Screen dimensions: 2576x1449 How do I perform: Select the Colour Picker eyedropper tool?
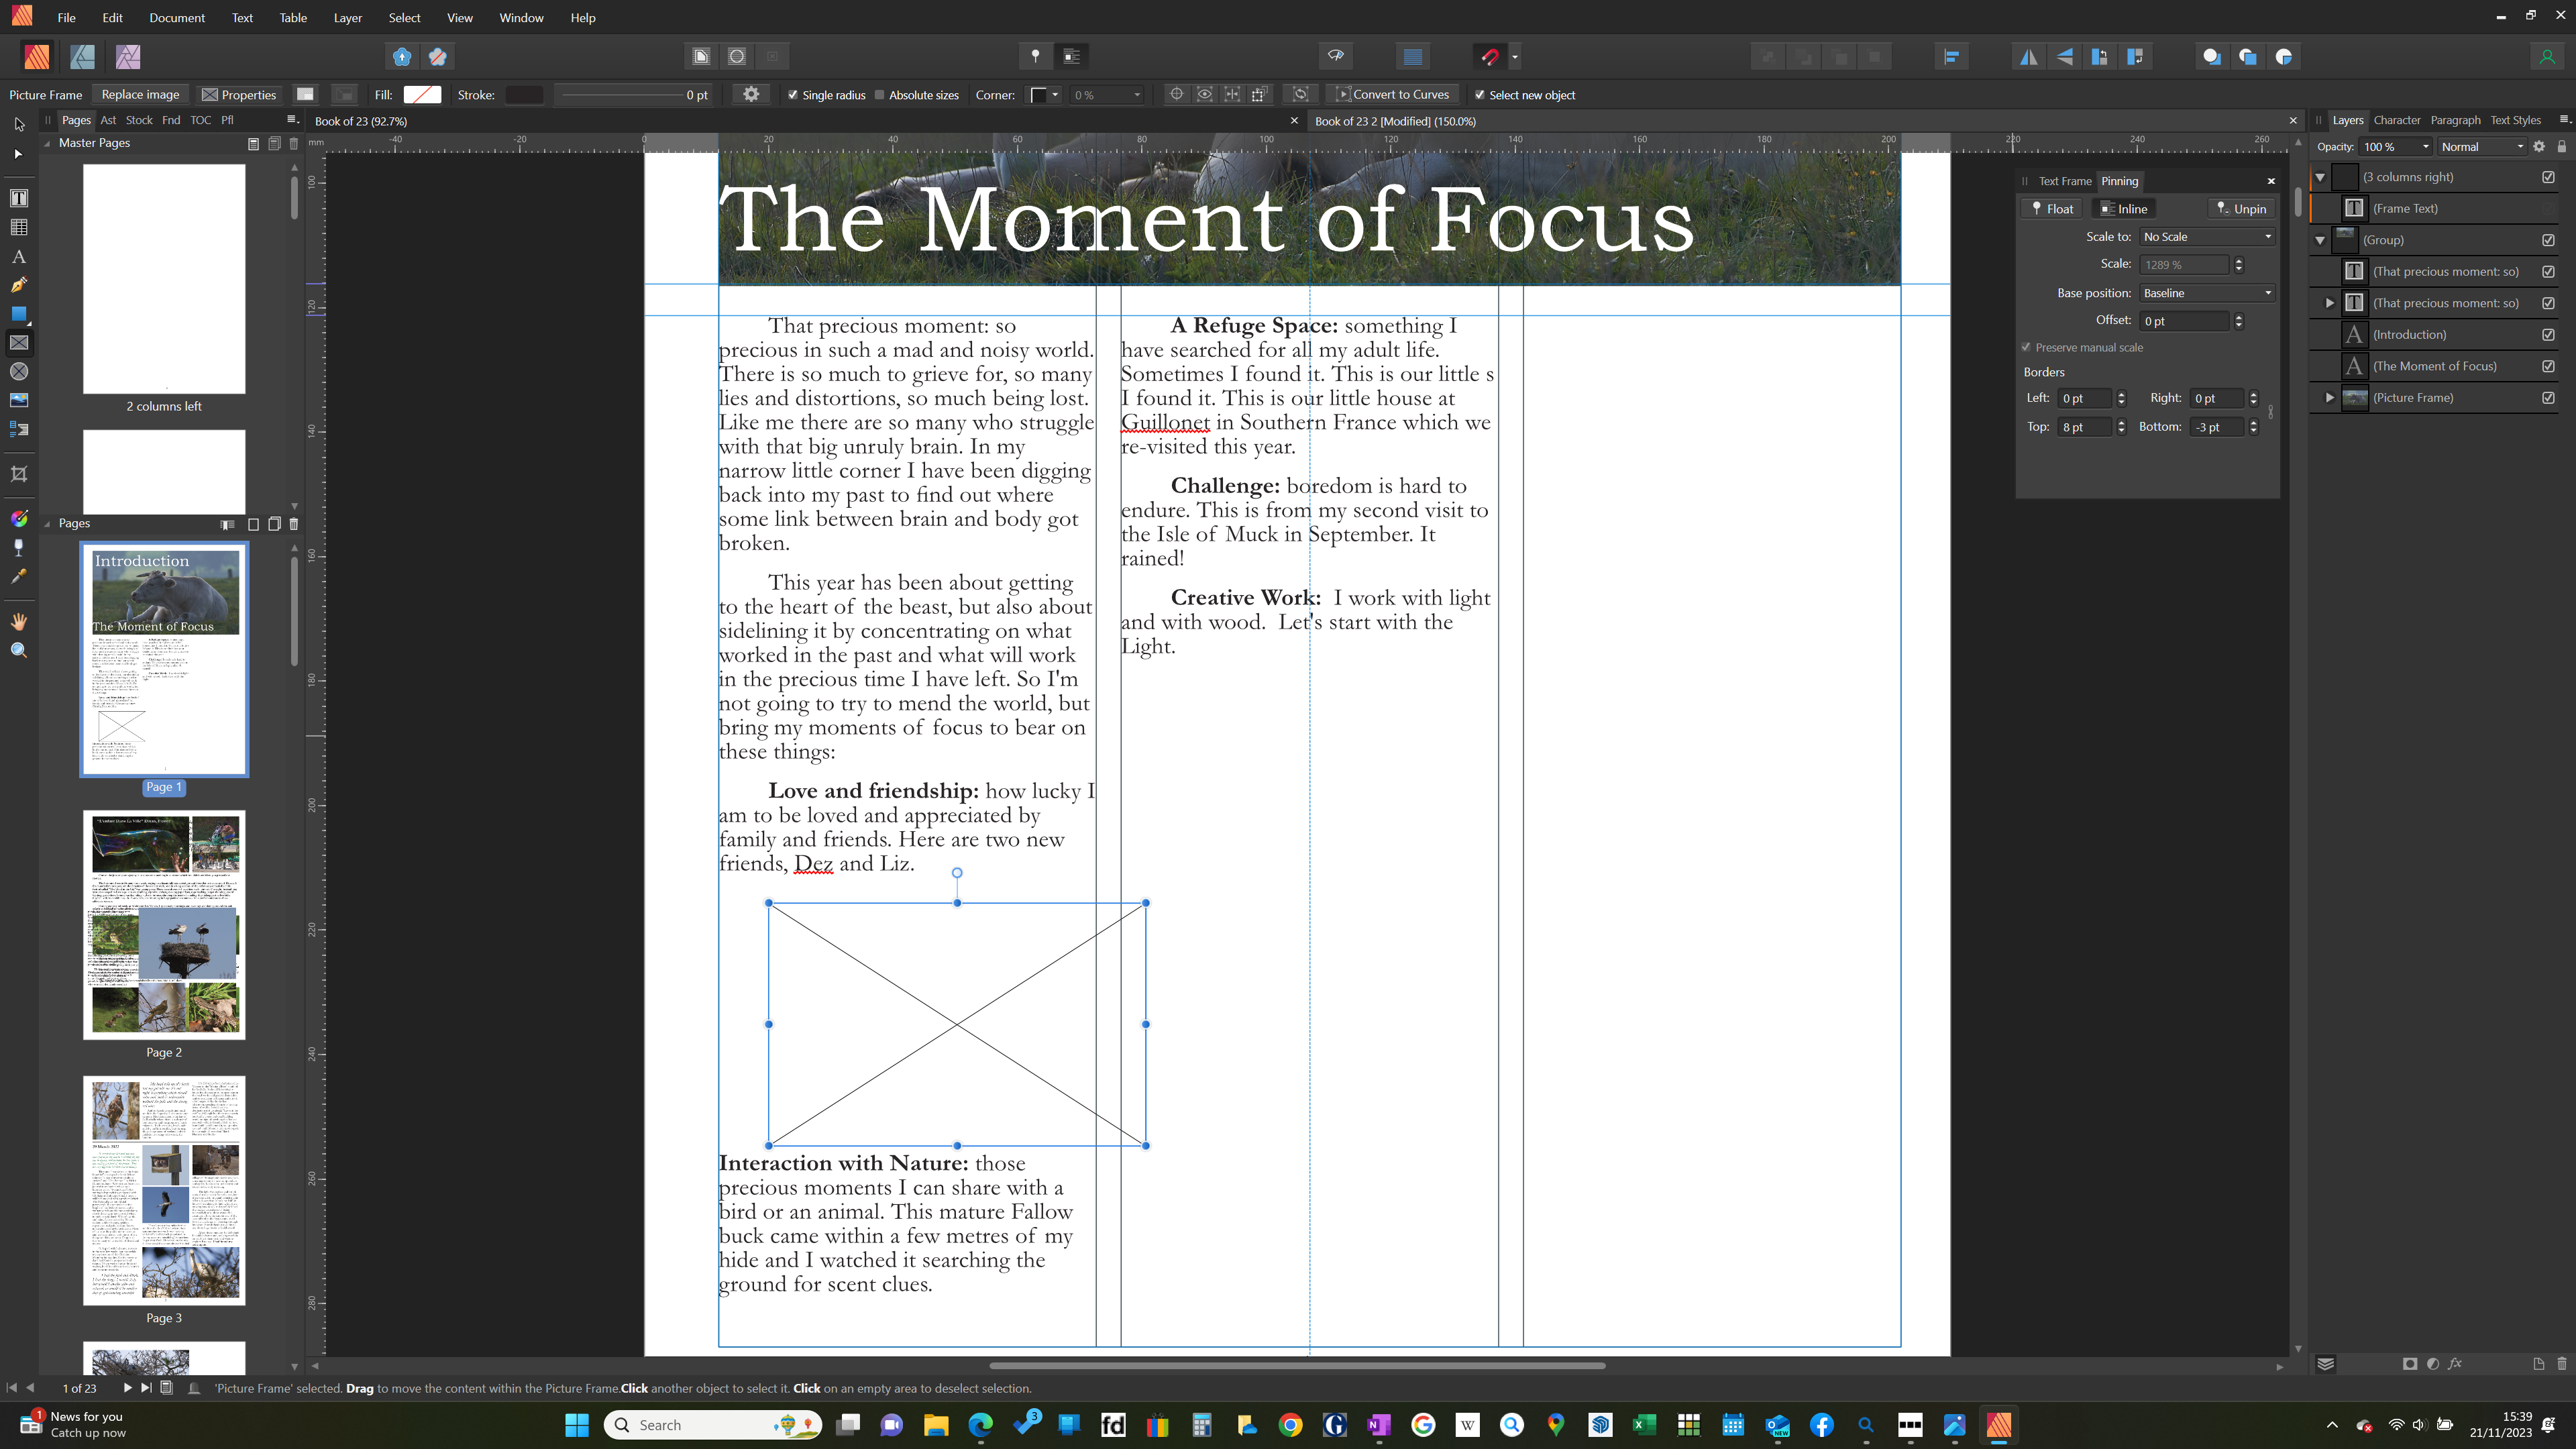[x=18, y=577]
